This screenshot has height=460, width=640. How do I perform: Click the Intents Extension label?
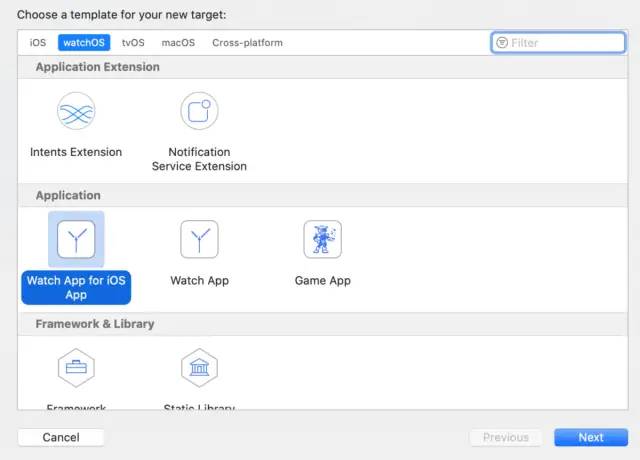[x=76, y=152]
